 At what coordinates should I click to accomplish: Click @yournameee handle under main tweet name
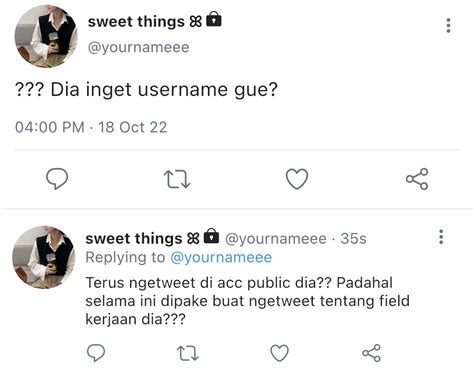click(138, 47)
